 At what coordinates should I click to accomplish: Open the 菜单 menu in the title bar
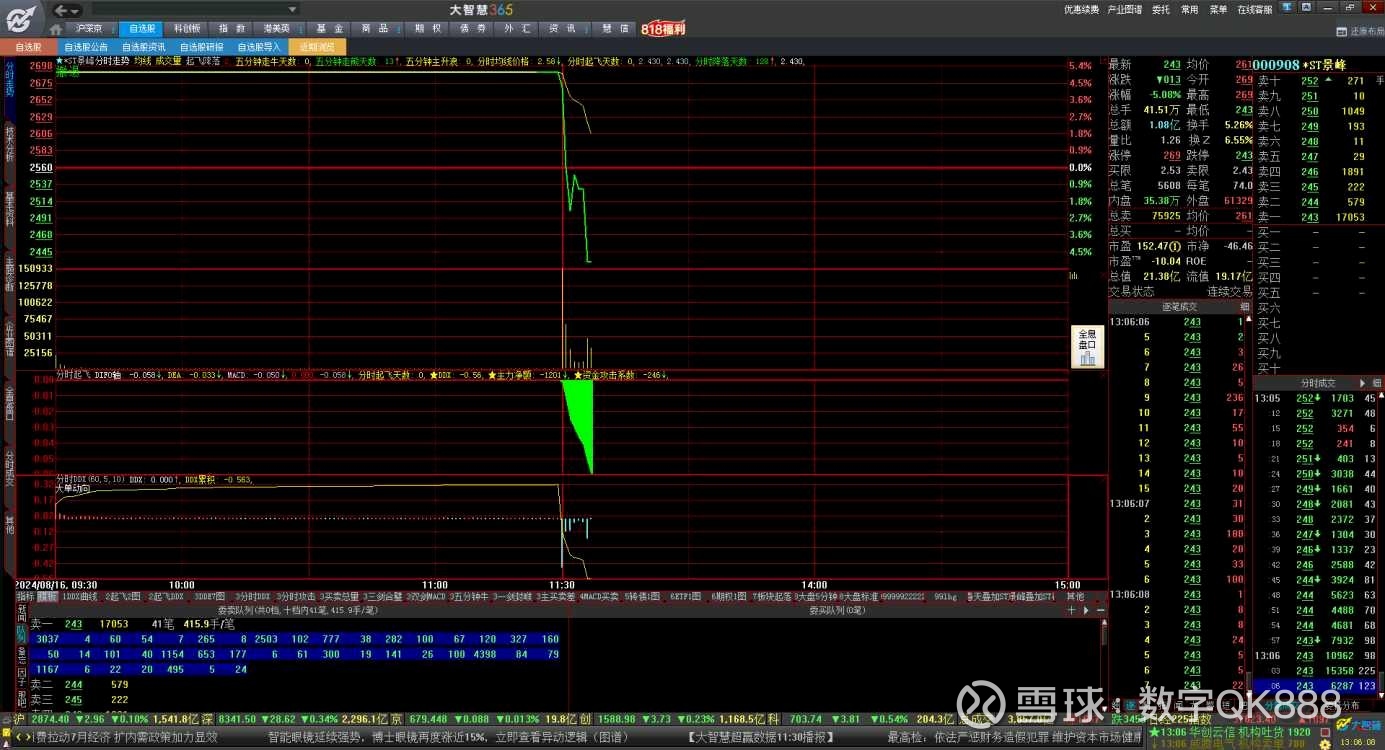[1218, 10]
